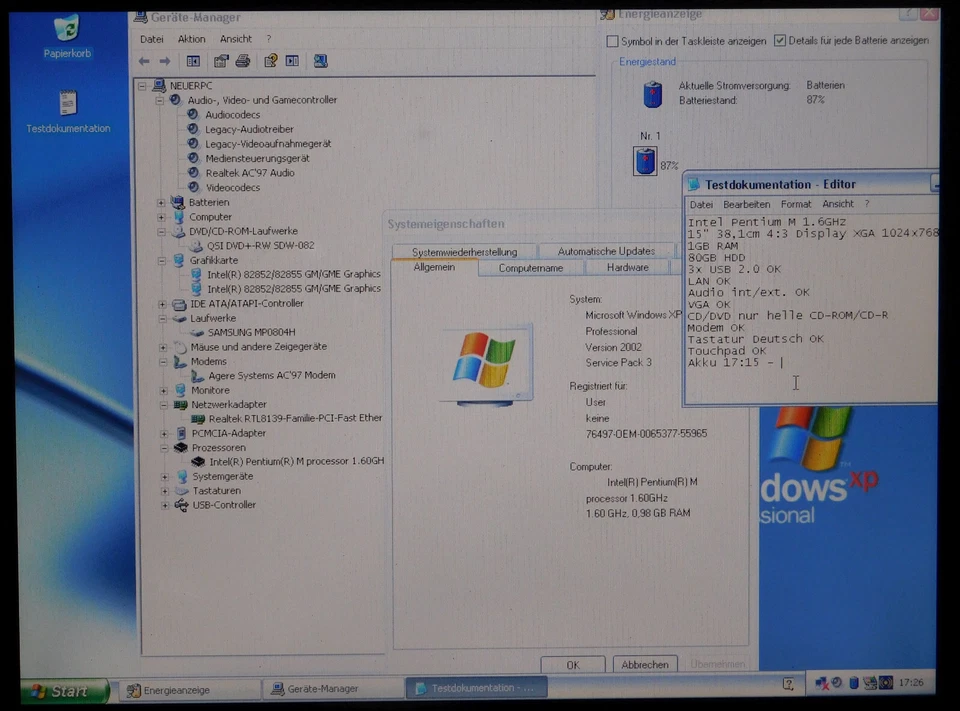Switch to Geräte-Manager taskbar button
The image size is (960, 711).
[x=333, y=689]
